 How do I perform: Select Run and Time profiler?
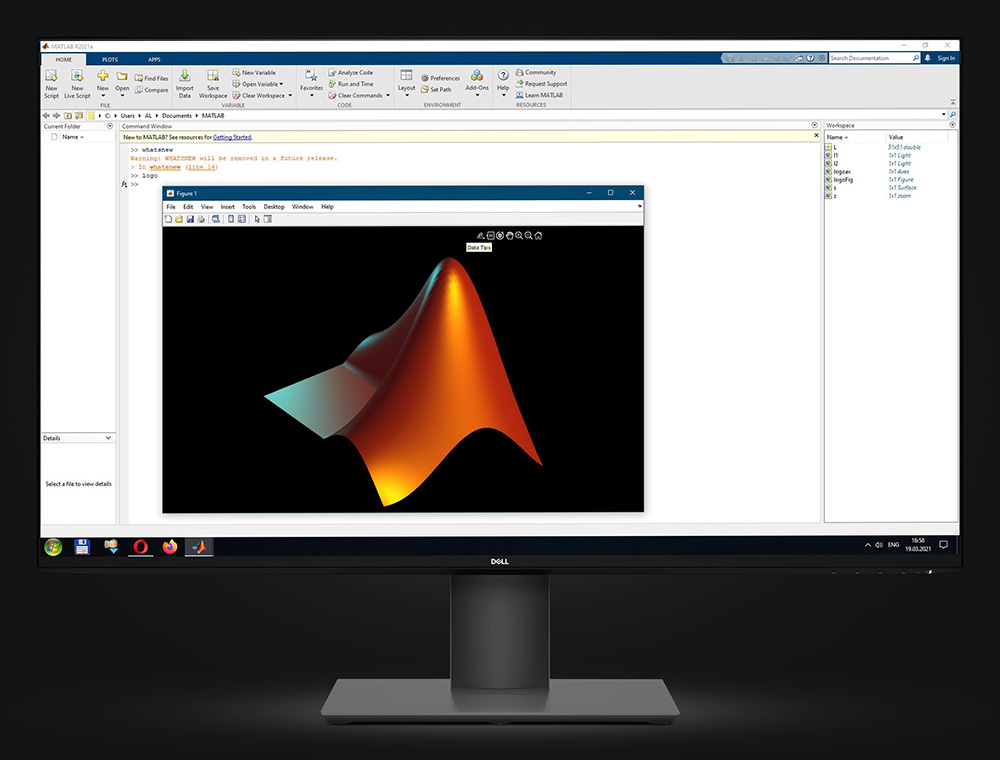(351, 84)
